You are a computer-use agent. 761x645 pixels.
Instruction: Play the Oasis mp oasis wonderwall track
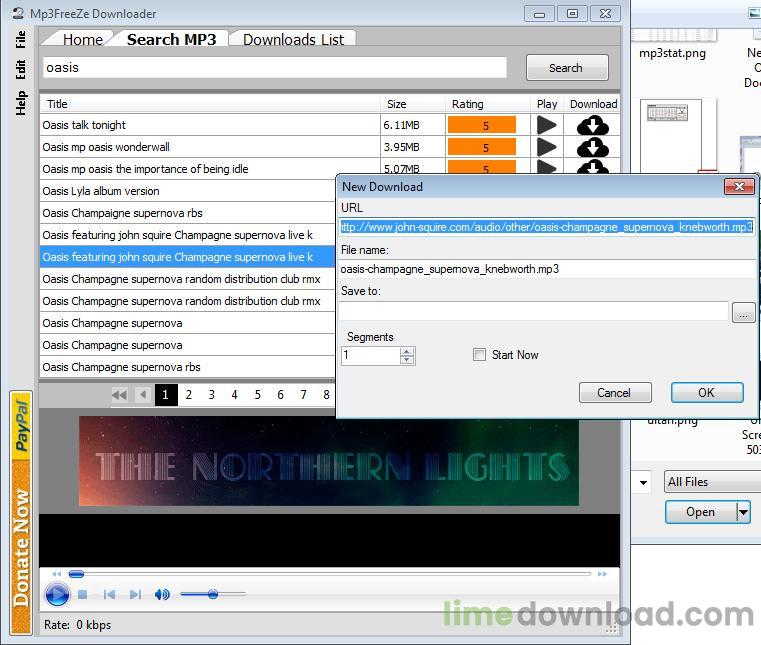[546, 147]
